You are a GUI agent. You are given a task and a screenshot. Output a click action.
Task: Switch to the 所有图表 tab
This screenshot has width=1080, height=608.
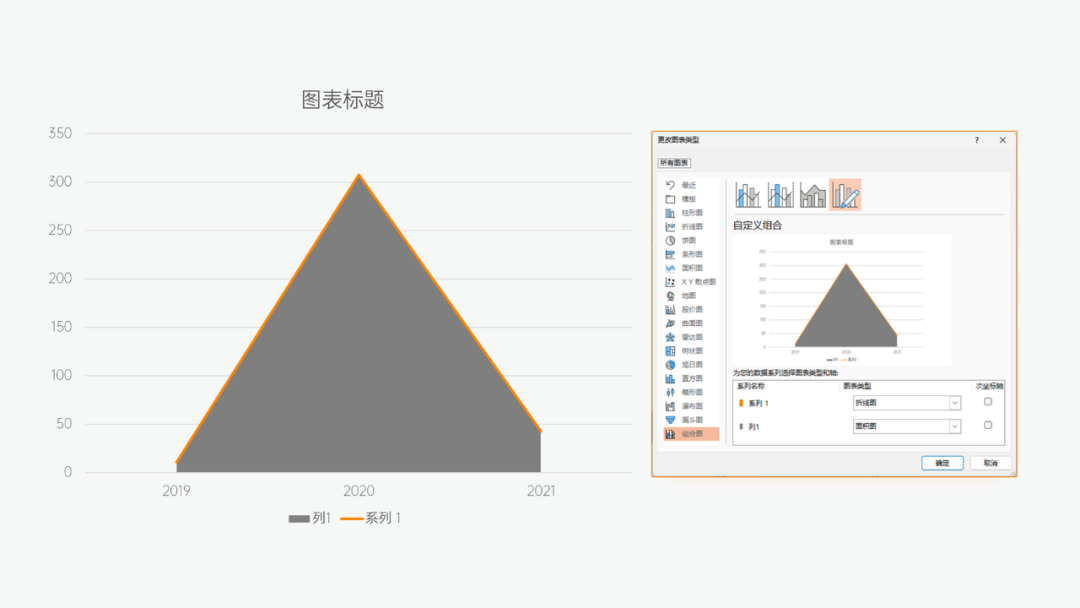coord(674,163)
